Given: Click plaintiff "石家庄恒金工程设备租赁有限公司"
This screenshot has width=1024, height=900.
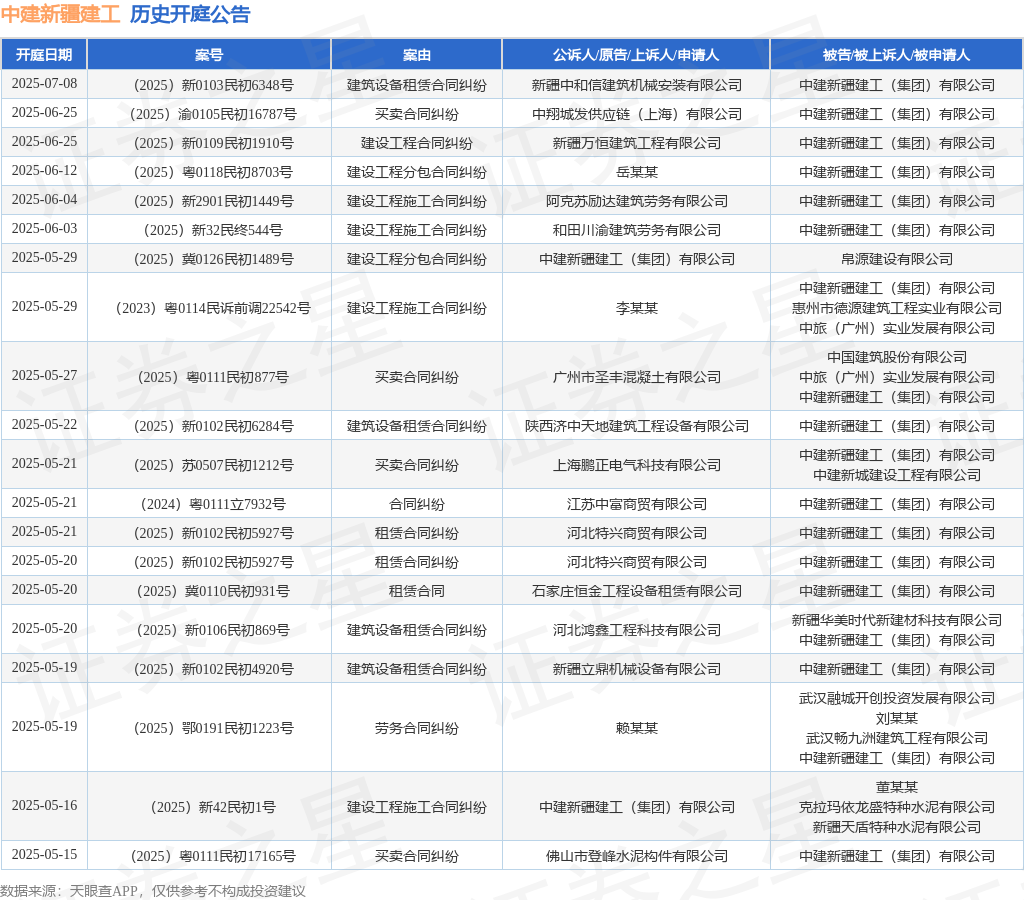Looking at the screenshot, I should click(637, 592).
